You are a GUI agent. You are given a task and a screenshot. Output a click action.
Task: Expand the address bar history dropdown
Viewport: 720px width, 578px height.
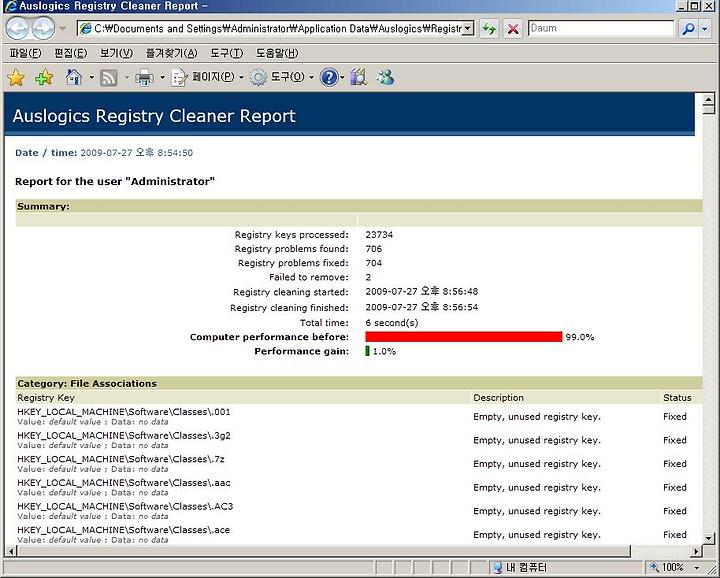click(x=467, y=28)
